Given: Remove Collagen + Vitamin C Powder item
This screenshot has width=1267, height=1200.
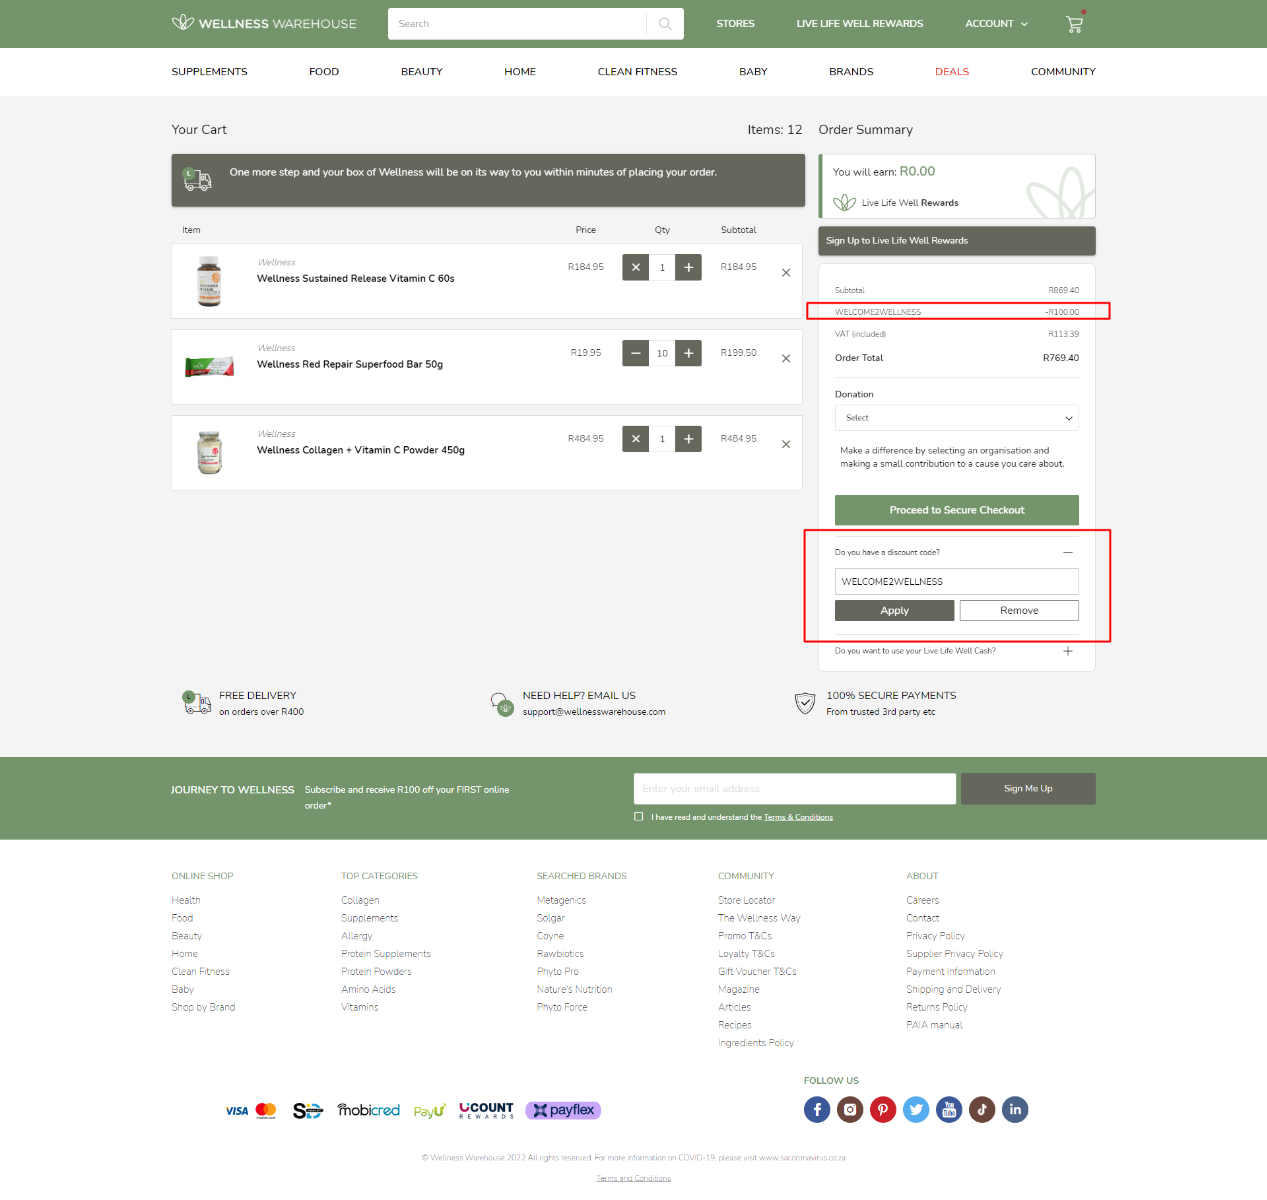Looking at the screenshot, I should pyautogui.click(x=786, y=445).
